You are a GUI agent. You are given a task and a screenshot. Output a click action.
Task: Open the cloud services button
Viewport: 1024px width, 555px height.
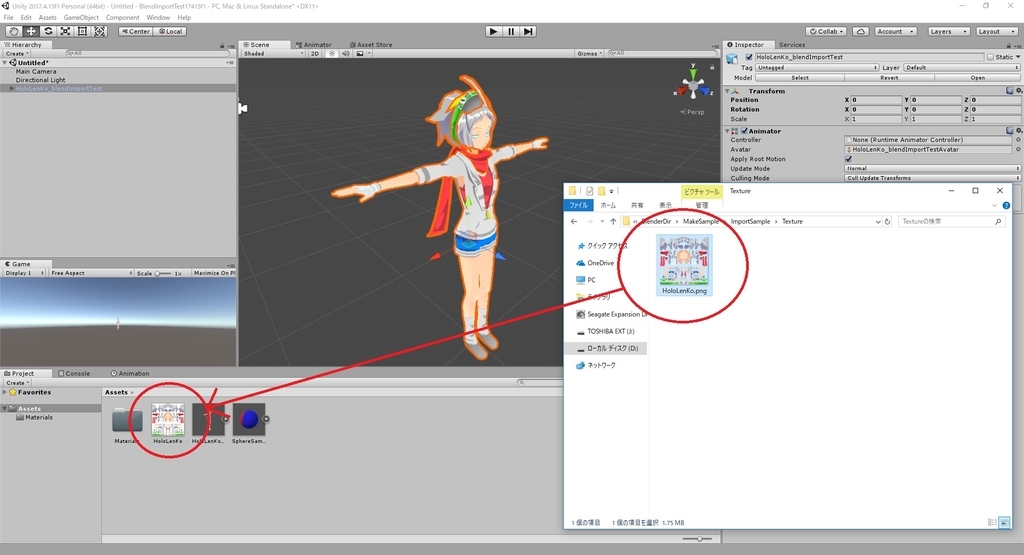861,31
